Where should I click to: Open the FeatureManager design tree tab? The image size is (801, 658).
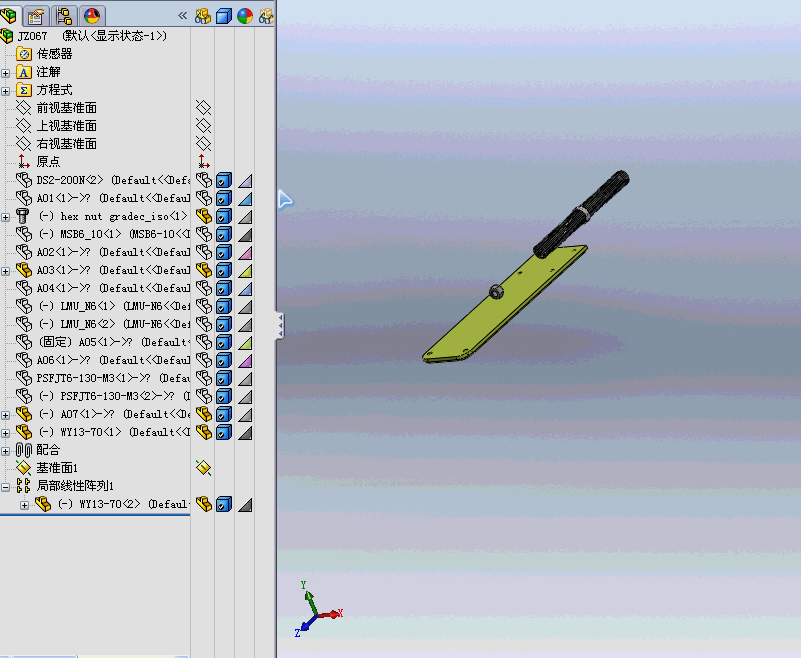(9, 16)
